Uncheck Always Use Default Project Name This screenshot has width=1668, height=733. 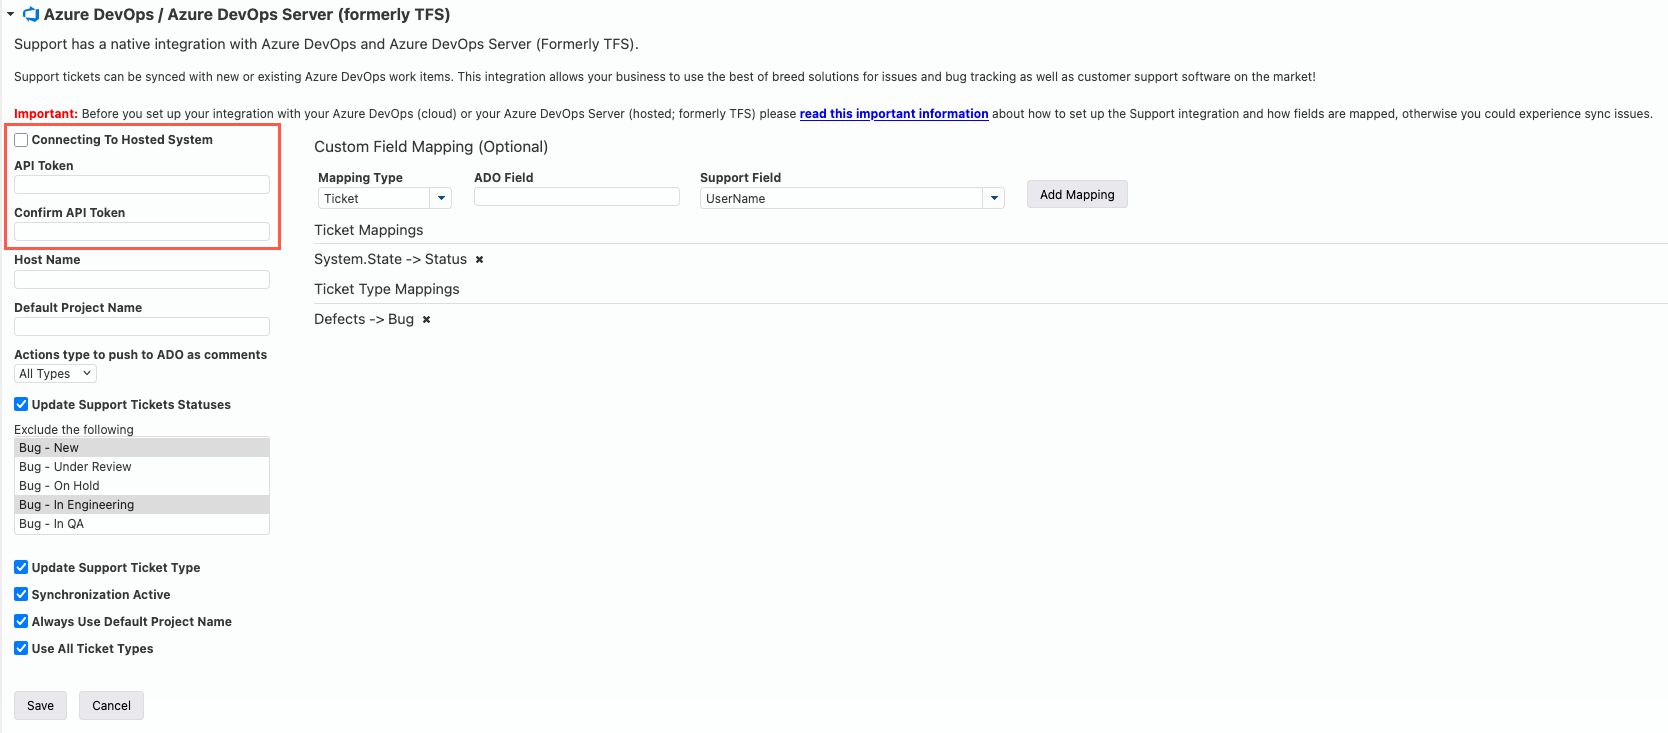(x=21, y=622)
